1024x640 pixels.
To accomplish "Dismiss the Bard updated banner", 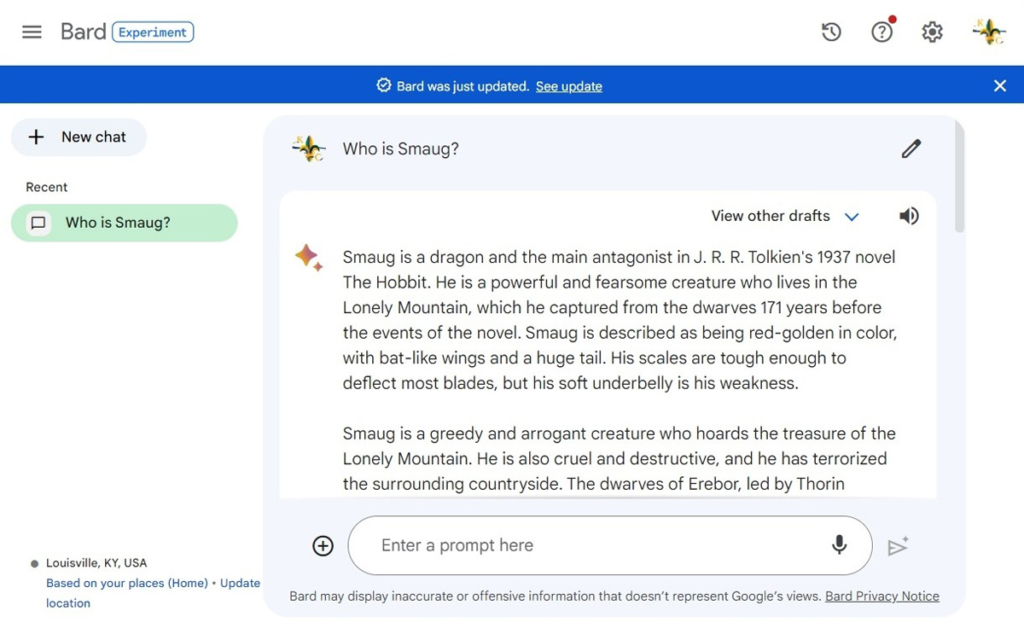I will point(1000,86).
